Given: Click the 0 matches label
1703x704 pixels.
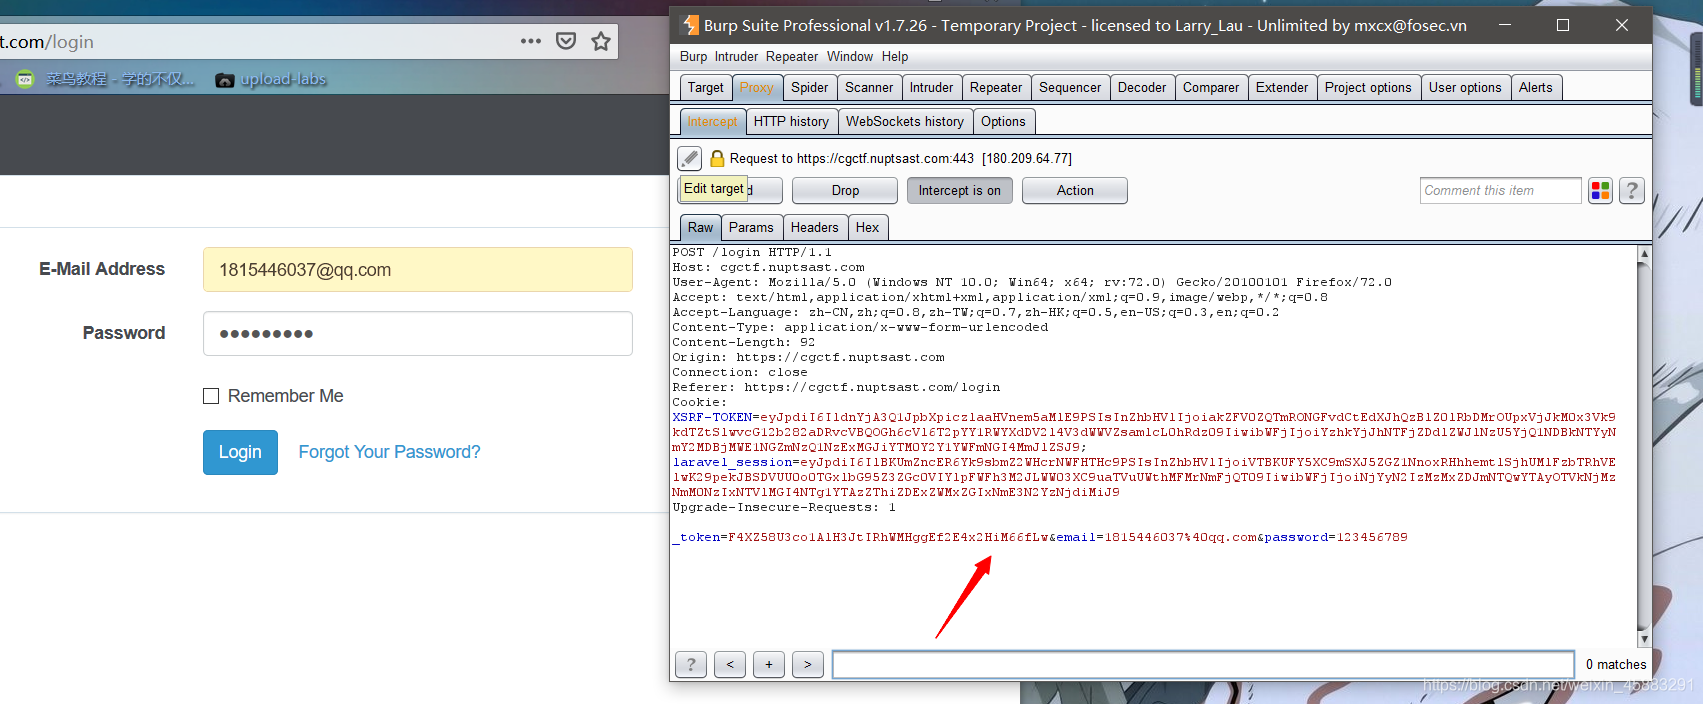Looking at the screenshot, I should tap(1615, 664).
